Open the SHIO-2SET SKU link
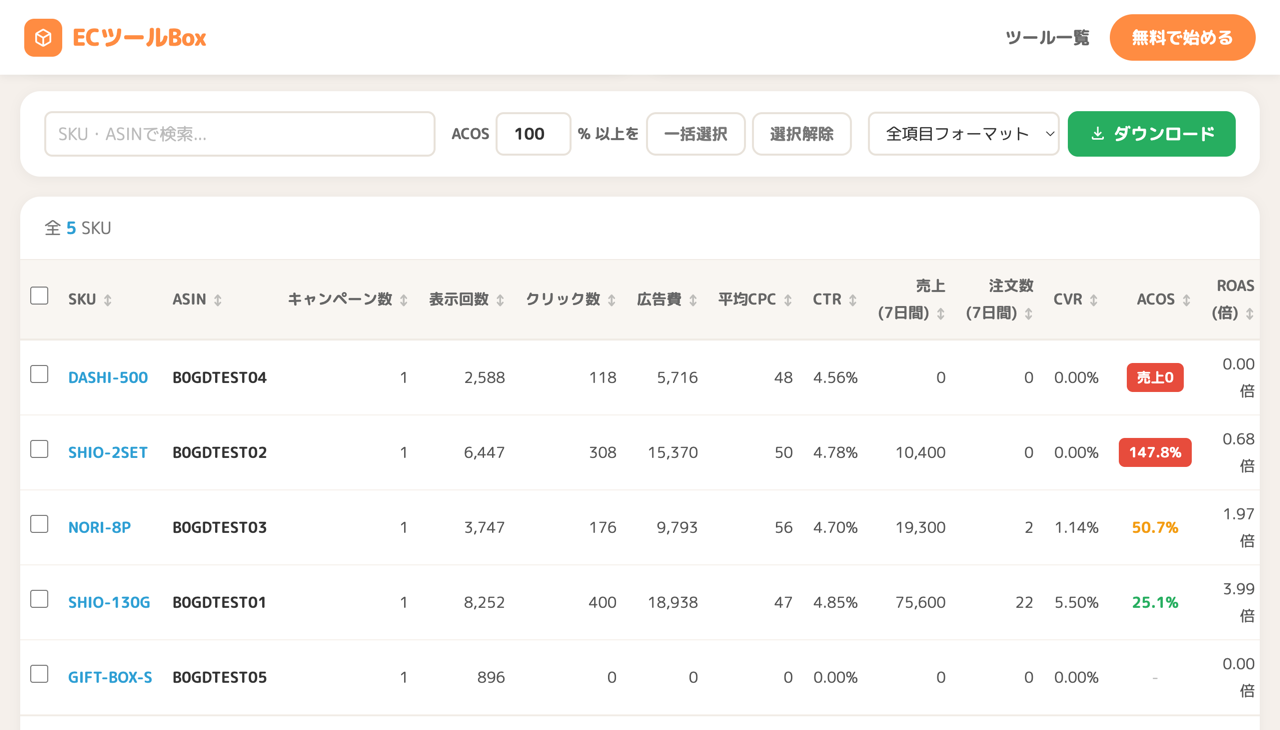1280x730 pixels. click(108, 453)
